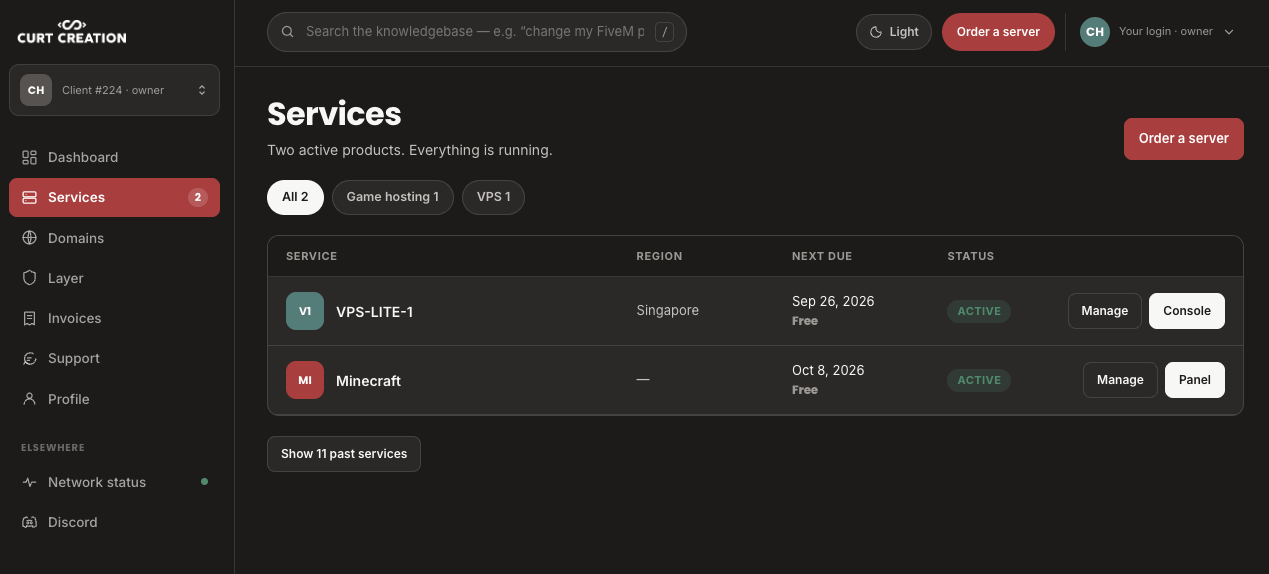Click the Services server icon in sidebar

[x=29, y=197]
